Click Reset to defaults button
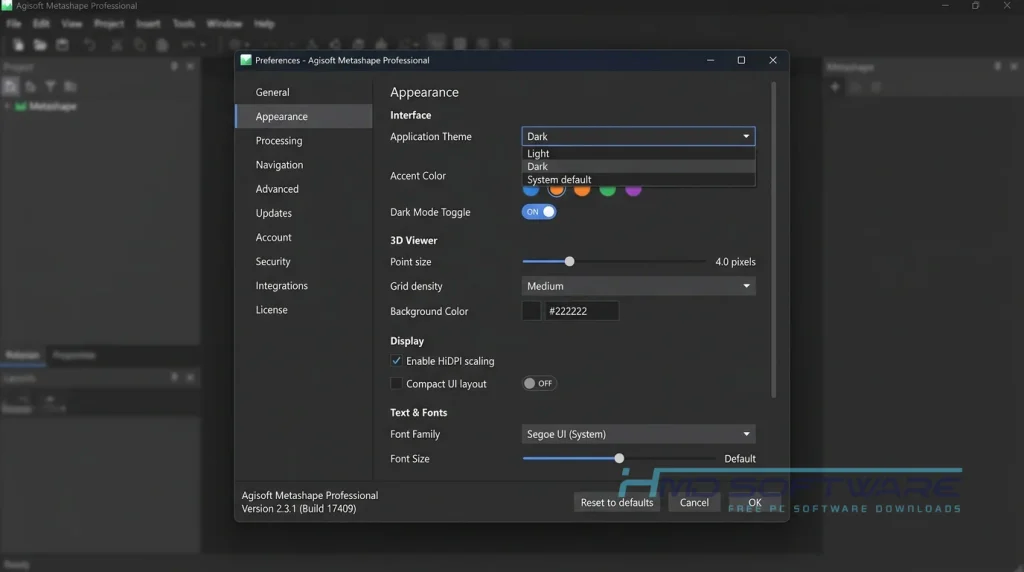Image resolution: width=1024 pixels, height=572 pixels. click(616, 502)
